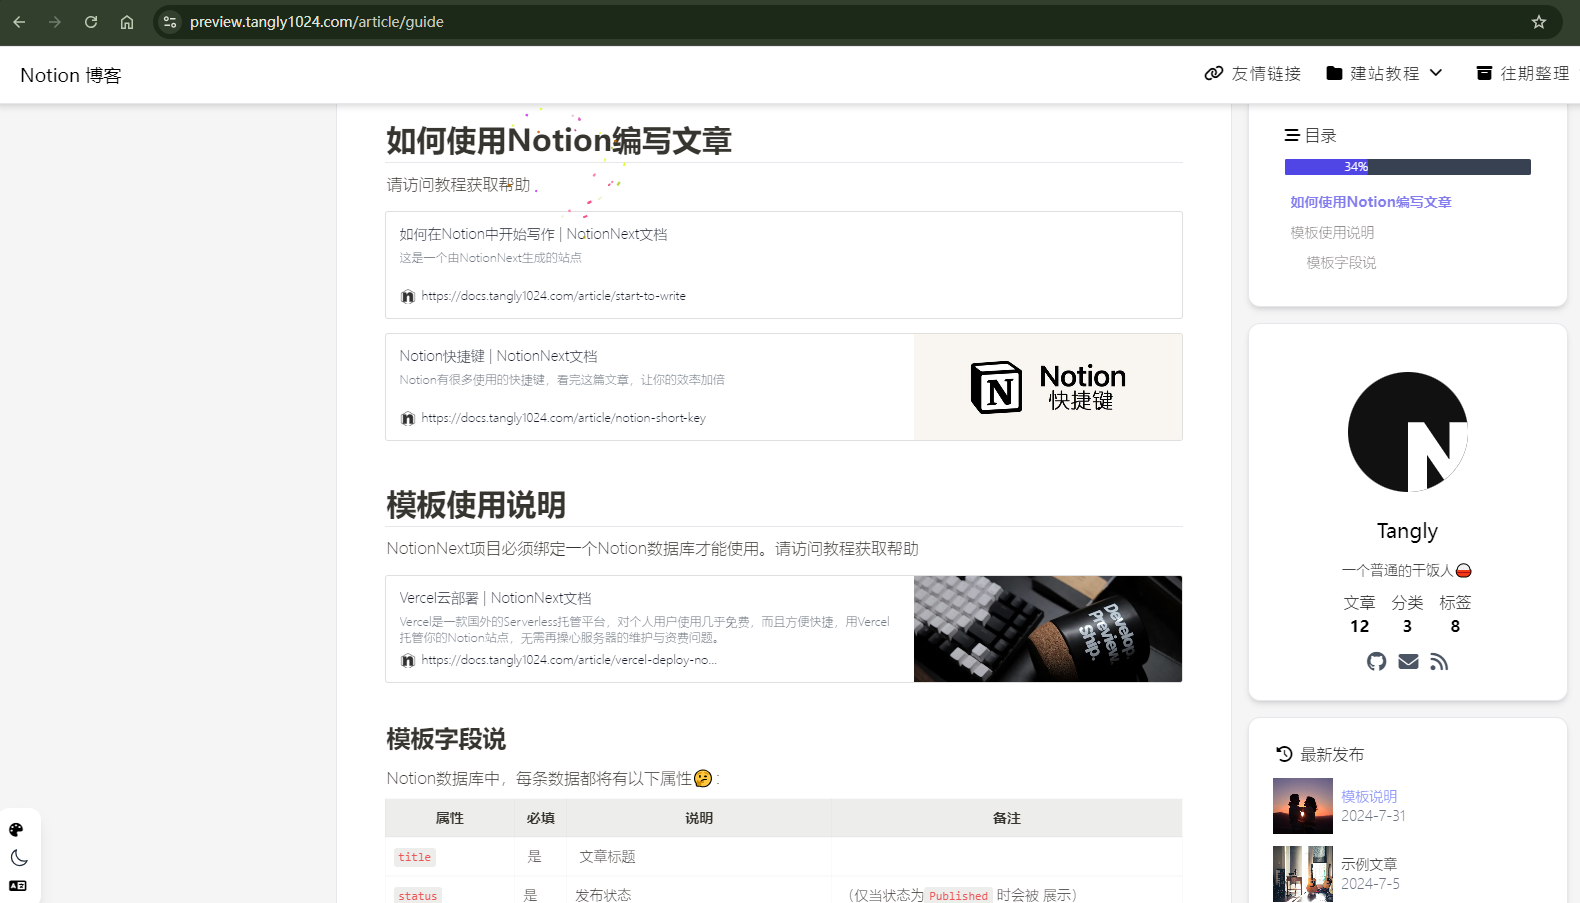1580x903 pixels.
Task: Open the Tangly author name
Action: [1407, 531]
